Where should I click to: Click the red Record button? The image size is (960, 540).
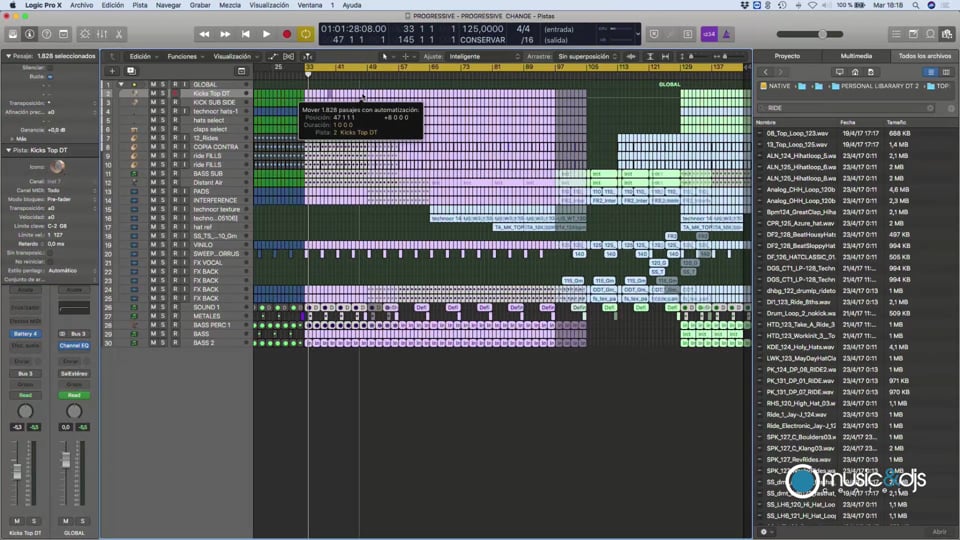[287, 34]
